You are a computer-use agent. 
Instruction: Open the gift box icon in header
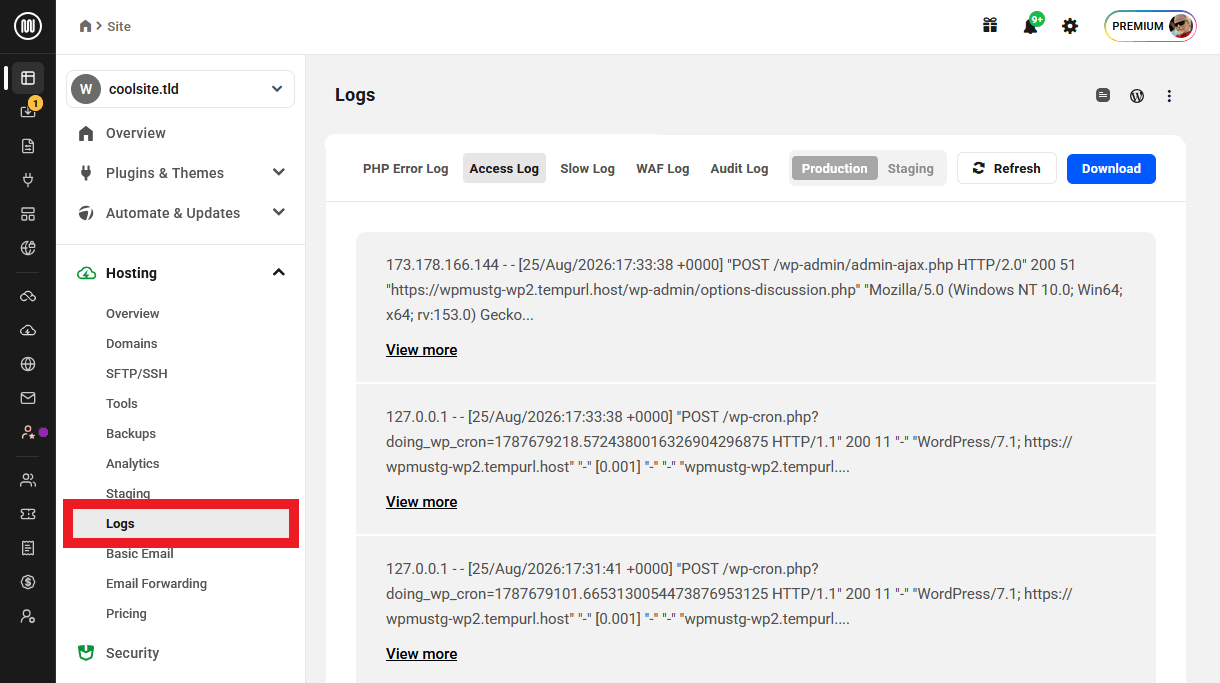click(x=990, y=26)
